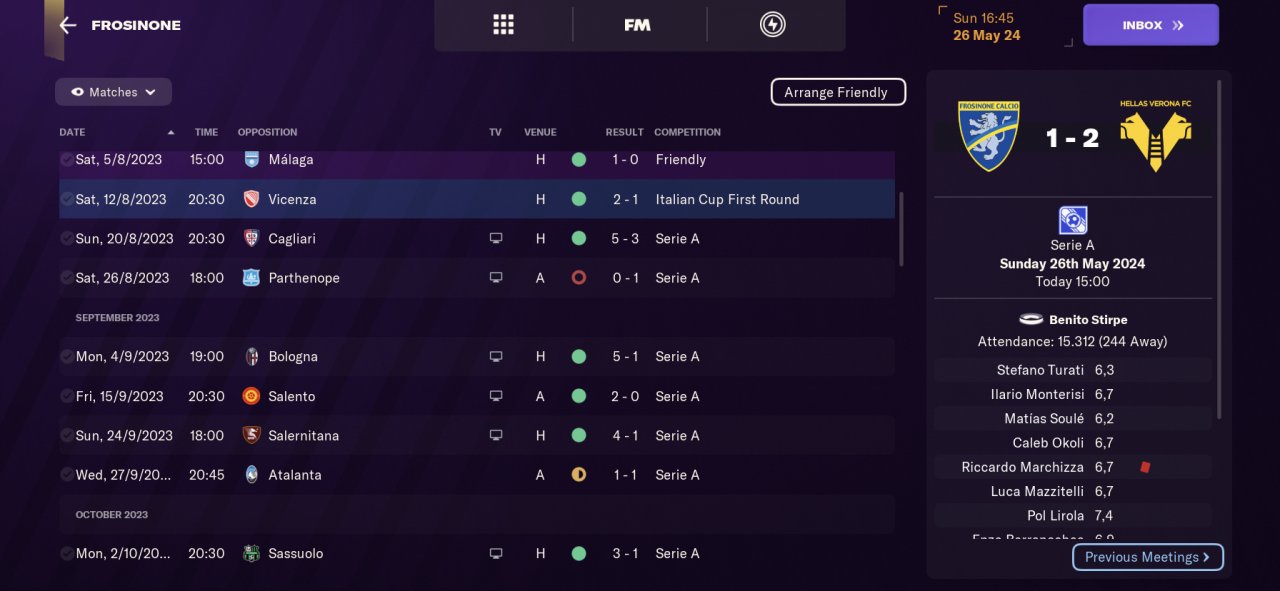Click the fixtures list vertical scrollbar

point(901,228)
